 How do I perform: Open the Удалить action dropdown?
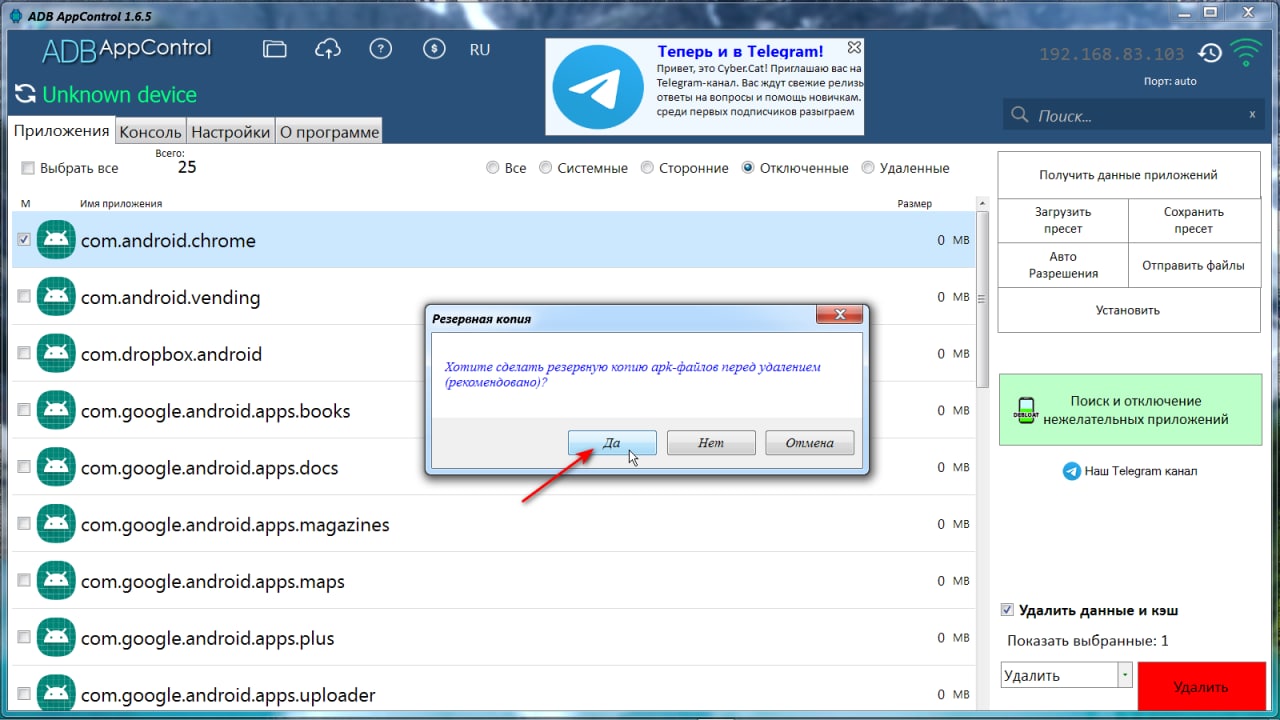1125,675
